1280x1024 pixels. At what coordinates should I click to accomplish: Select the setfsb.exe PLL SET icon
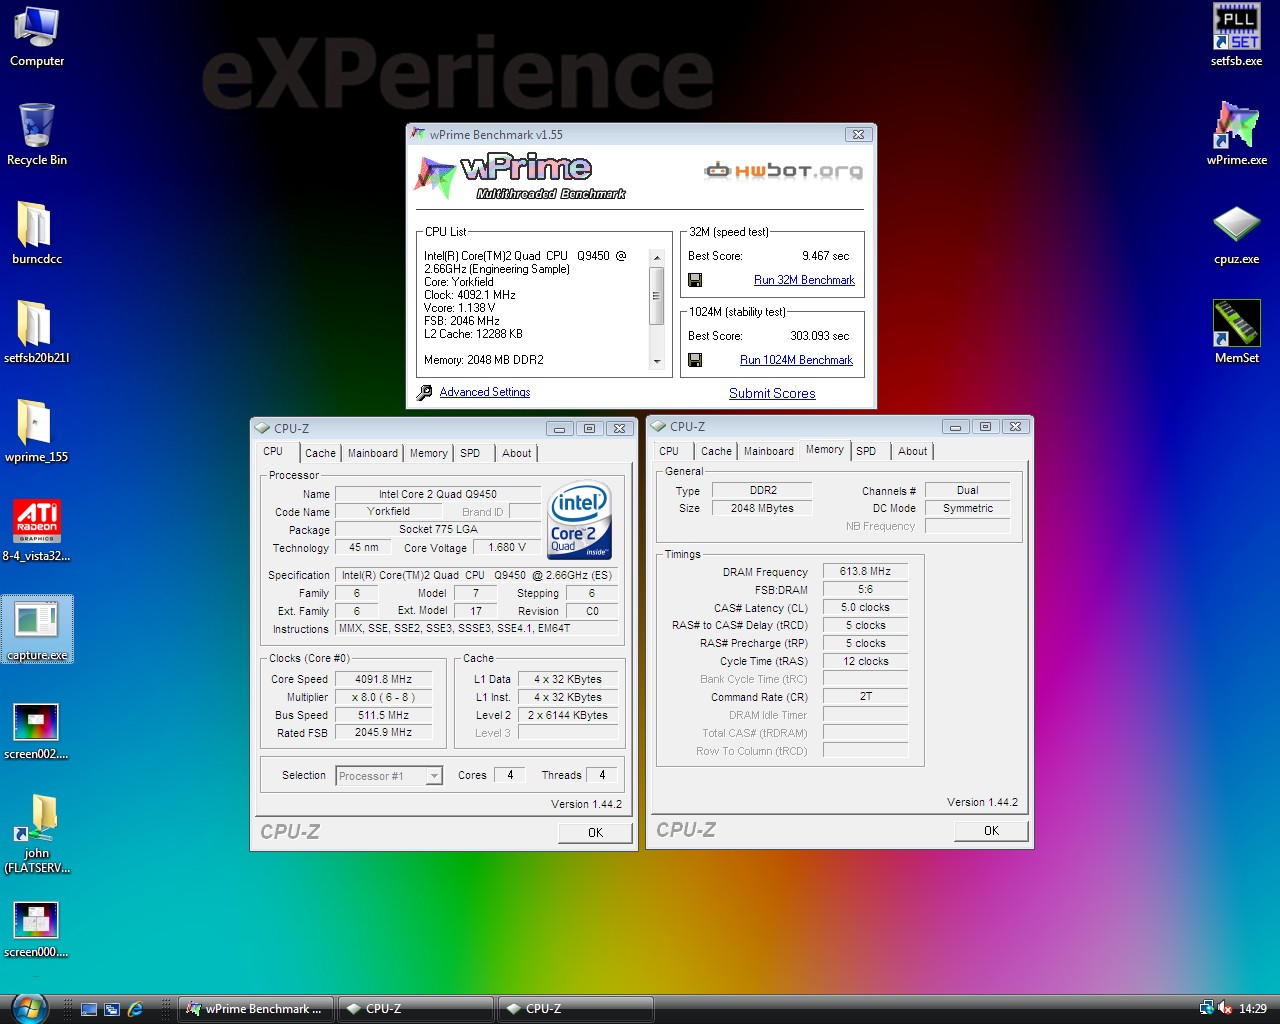point(1237,36)
